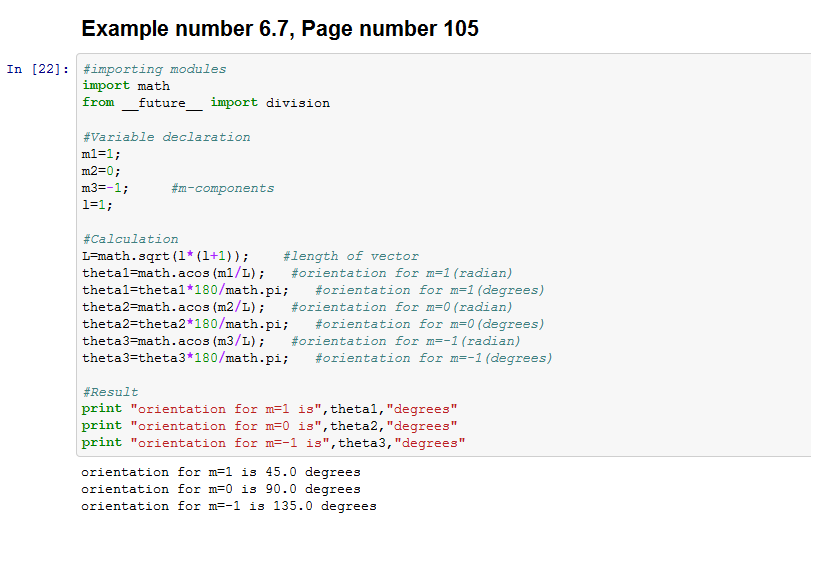The width and height of the screenshot is (832, 572).
Task: Select the 'In [22]:' cell prompt
Action: tap(38, 69)
